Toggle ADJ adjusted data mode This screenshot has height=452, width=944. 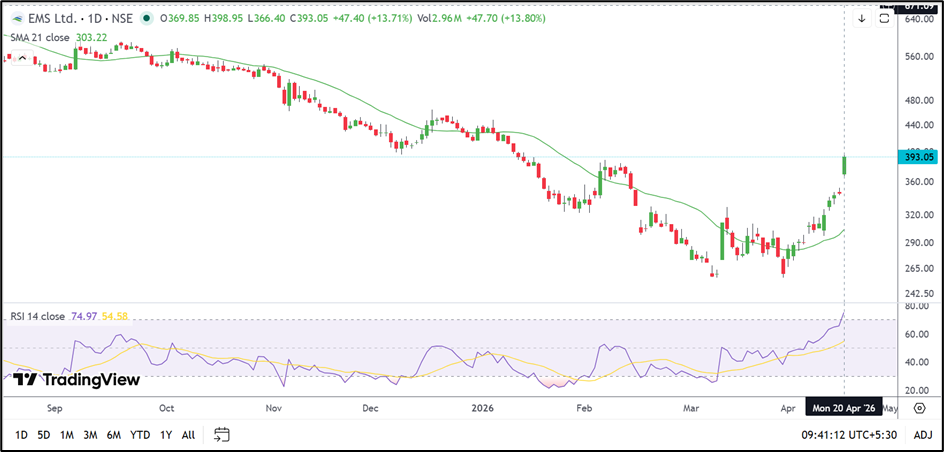tap(922, 435)
